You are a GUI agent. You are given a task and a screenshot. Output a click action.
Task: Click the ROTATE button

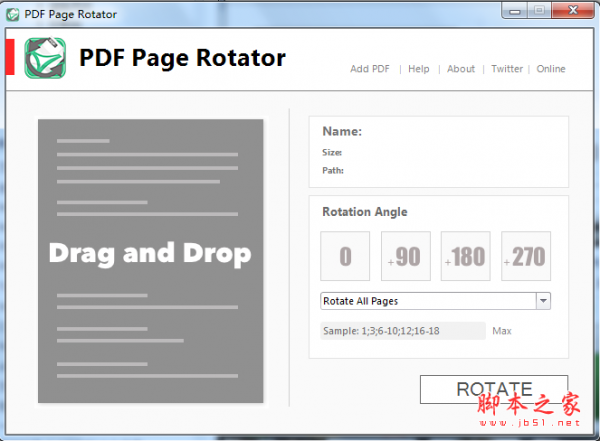[494, 389]
